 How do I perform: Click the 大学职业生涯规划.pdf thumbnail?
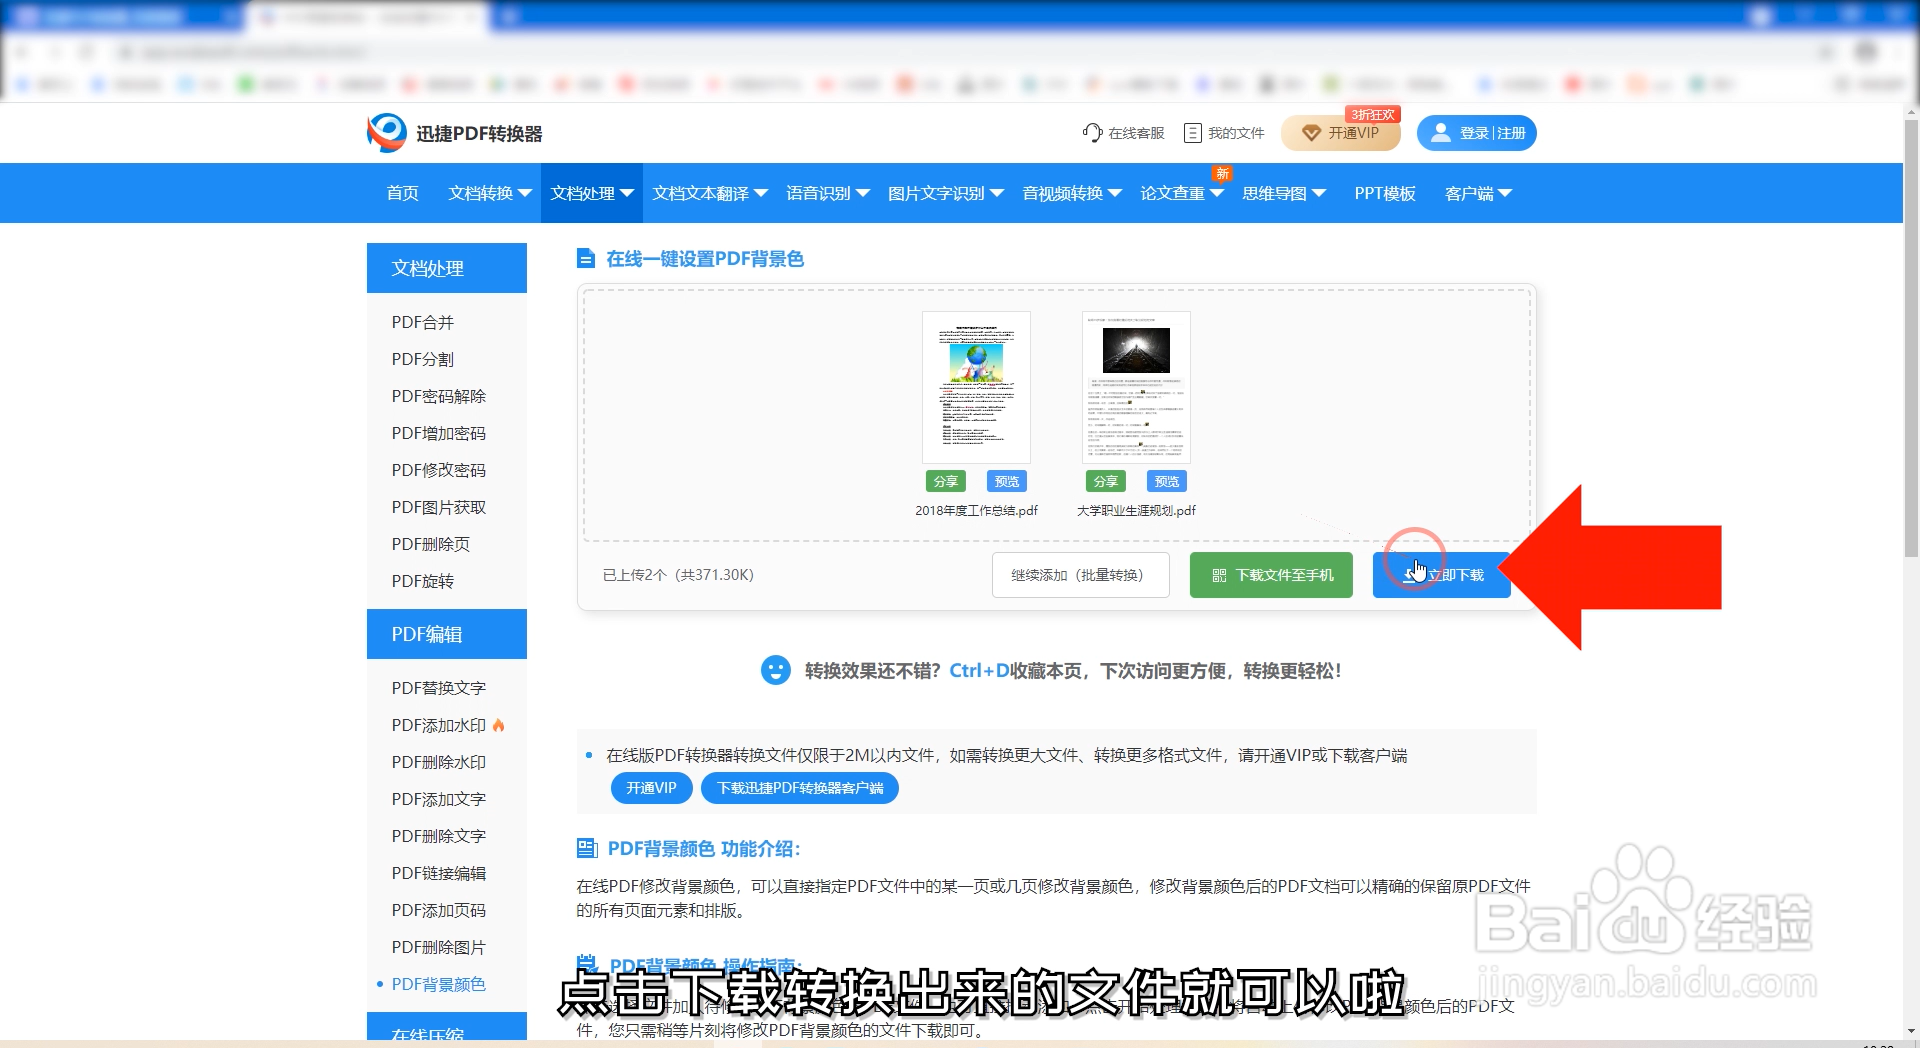1136,387
